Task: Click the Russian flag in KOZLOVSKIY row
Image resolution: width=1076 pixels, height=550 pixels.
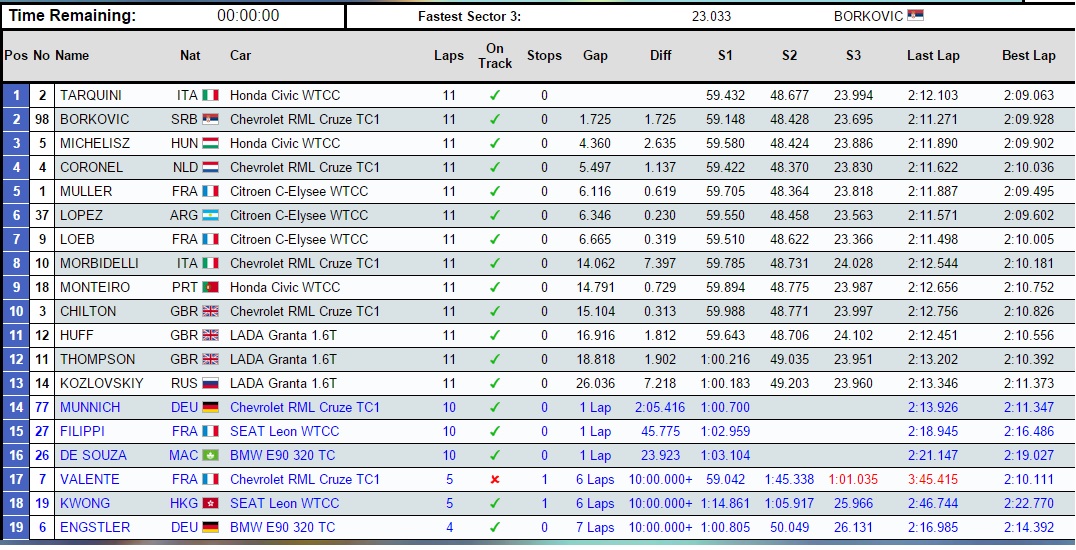Action: (210, 384)
